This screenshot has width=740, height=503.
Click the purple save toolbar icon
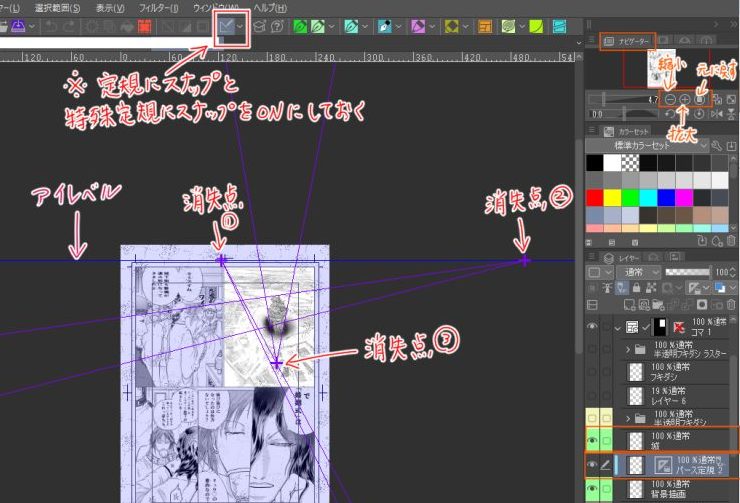point(18,26)
